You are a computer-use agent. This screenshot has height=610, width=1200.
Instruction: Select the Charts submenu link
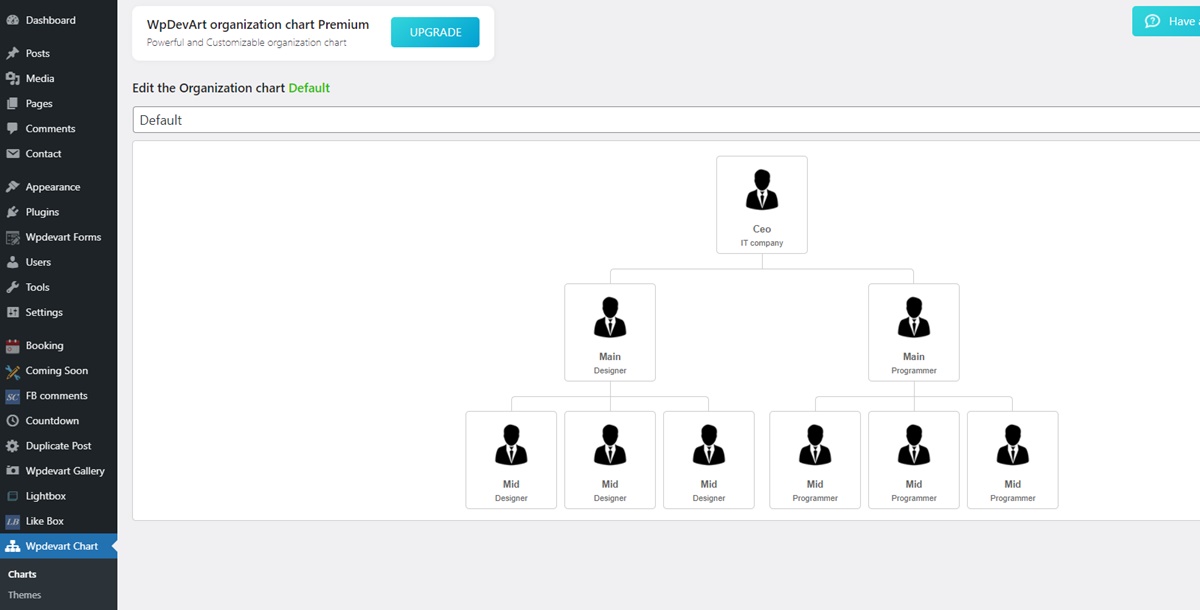point(22,574)
